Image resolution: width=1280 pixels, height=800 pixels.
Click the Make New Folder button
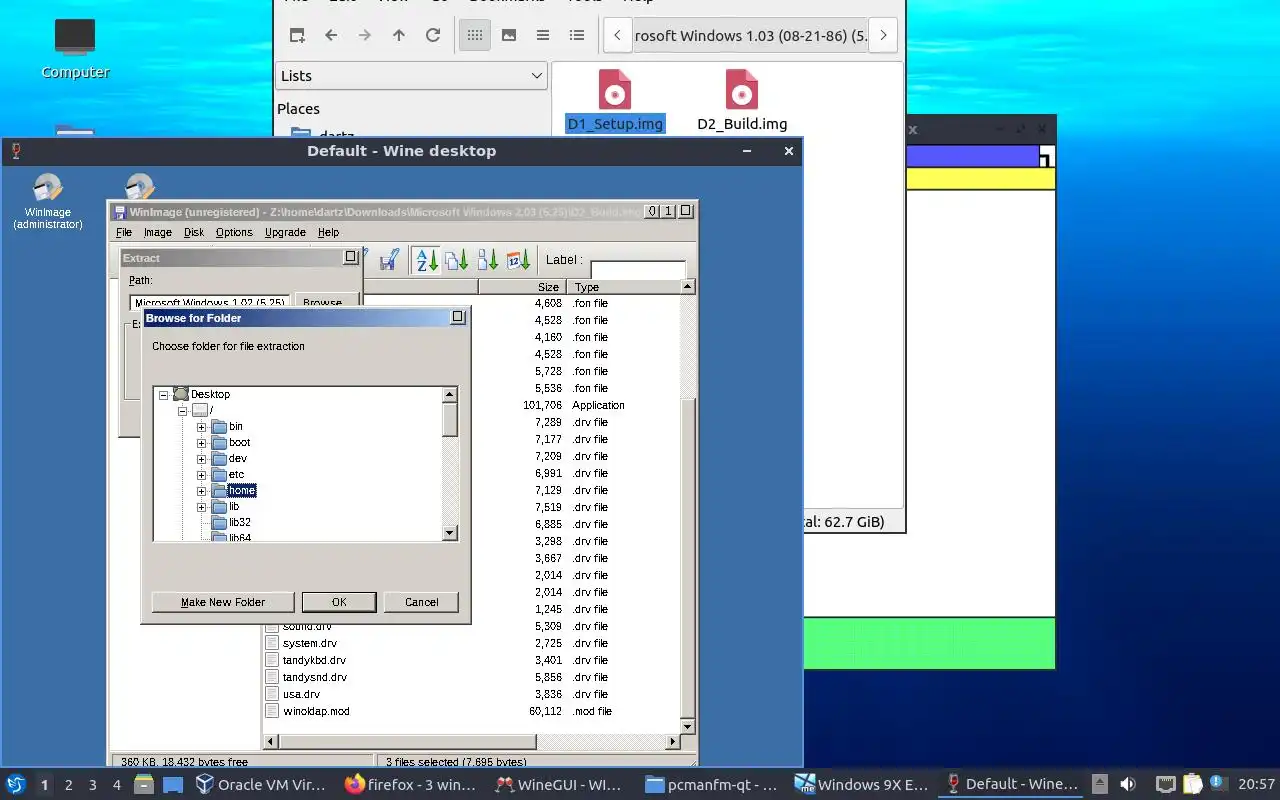point(223,602)
